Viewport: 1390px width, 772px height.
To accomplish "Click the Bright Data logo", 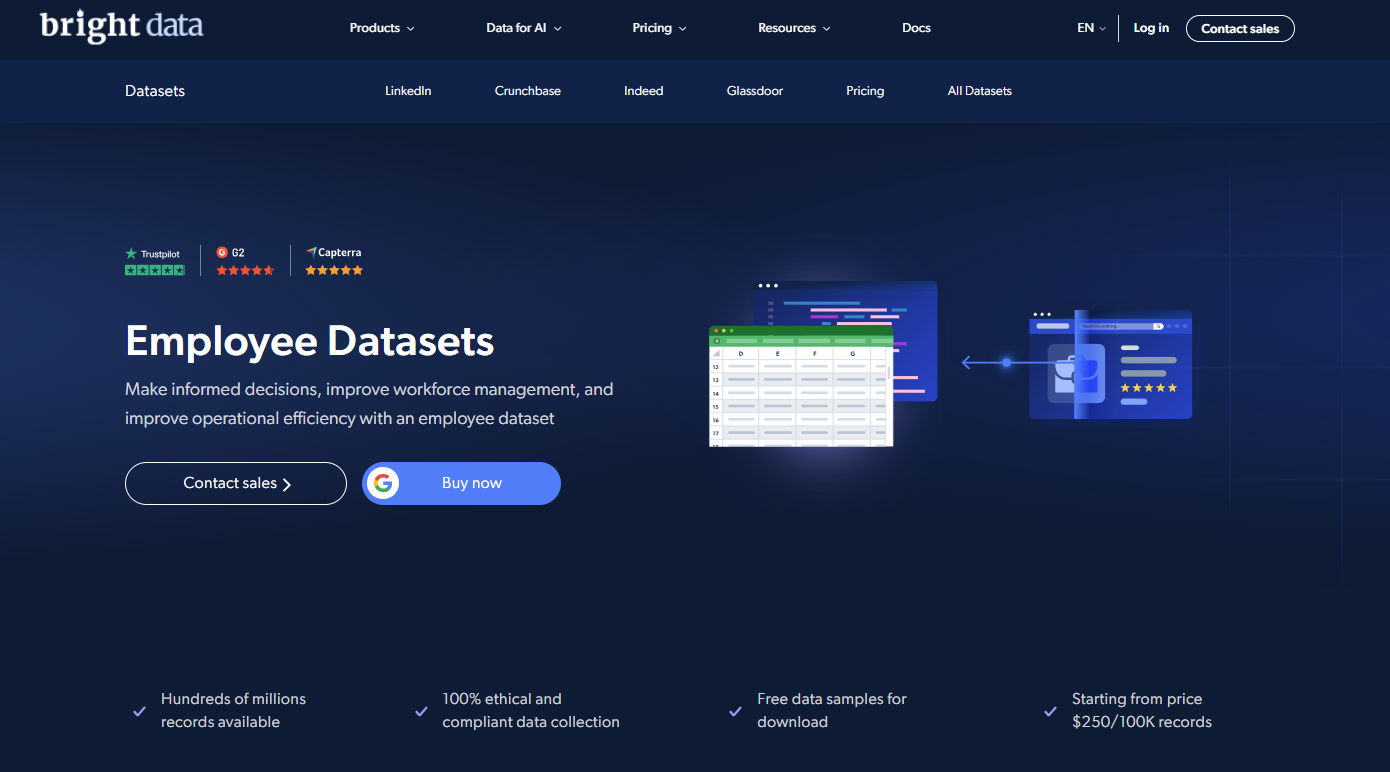I will 121,26.
